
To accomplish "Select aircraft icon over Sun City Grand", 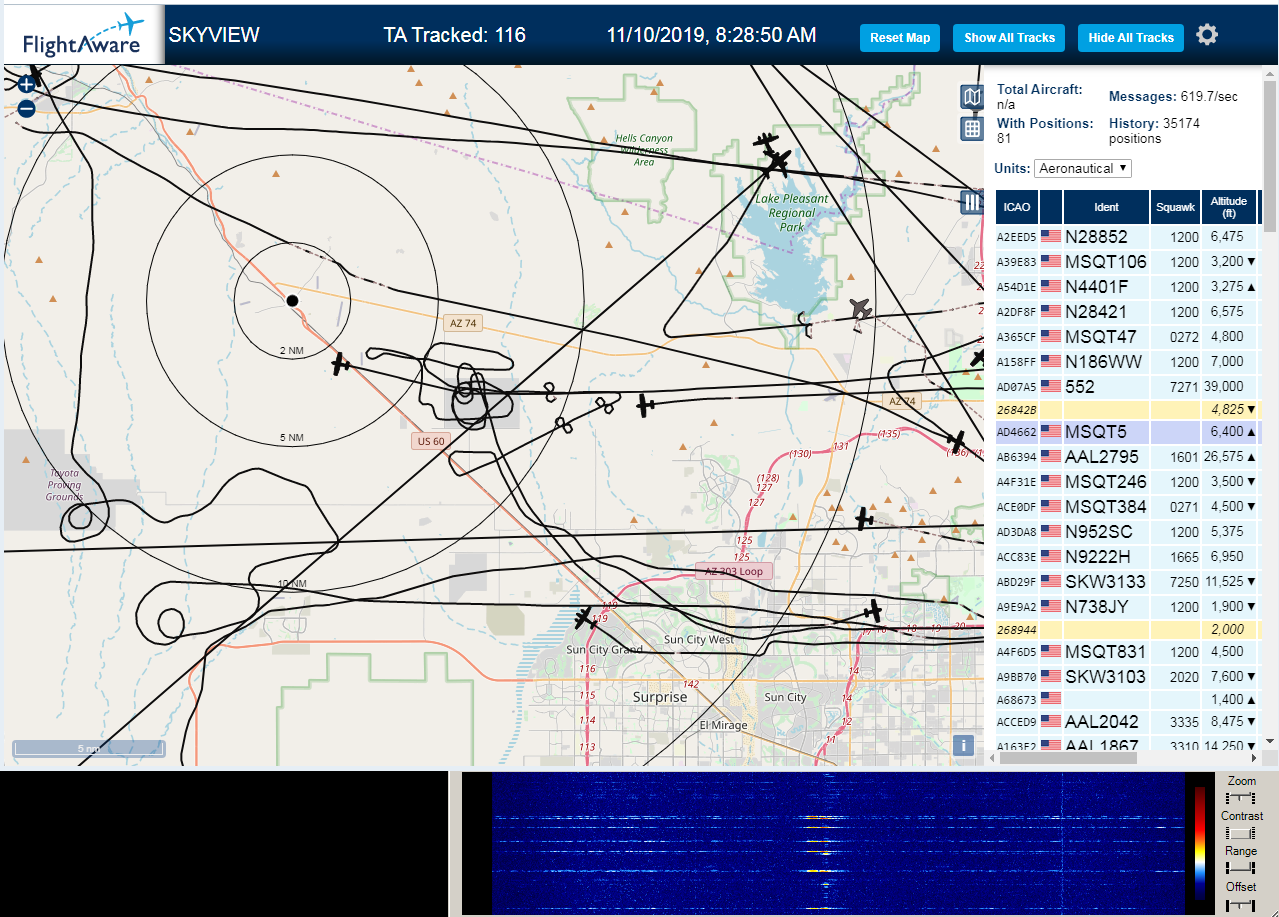I will [584, 618].
